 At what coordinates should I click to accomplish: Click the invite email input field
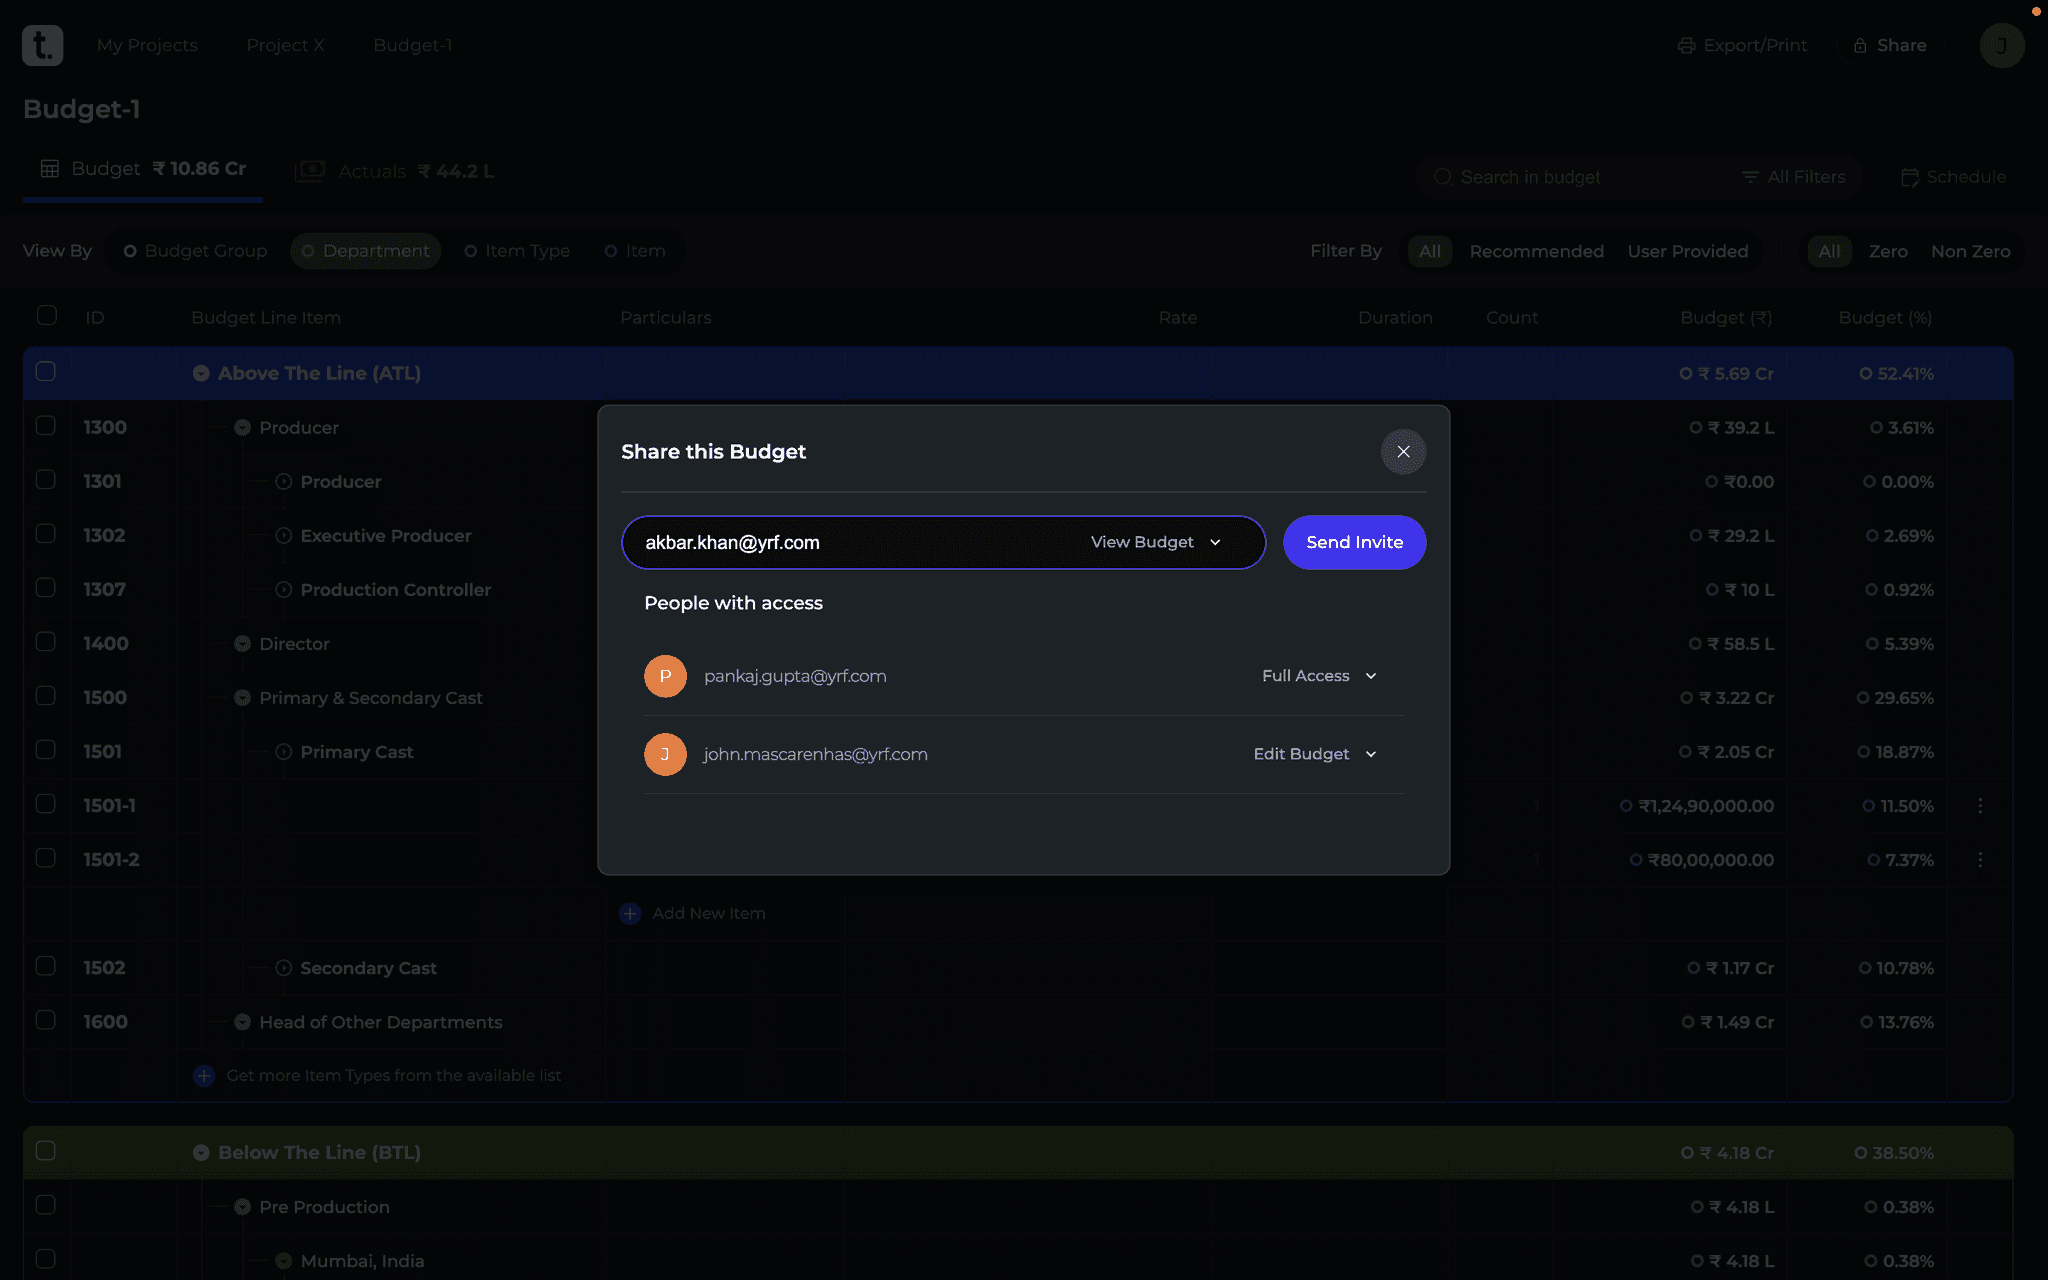coord(850,542)
